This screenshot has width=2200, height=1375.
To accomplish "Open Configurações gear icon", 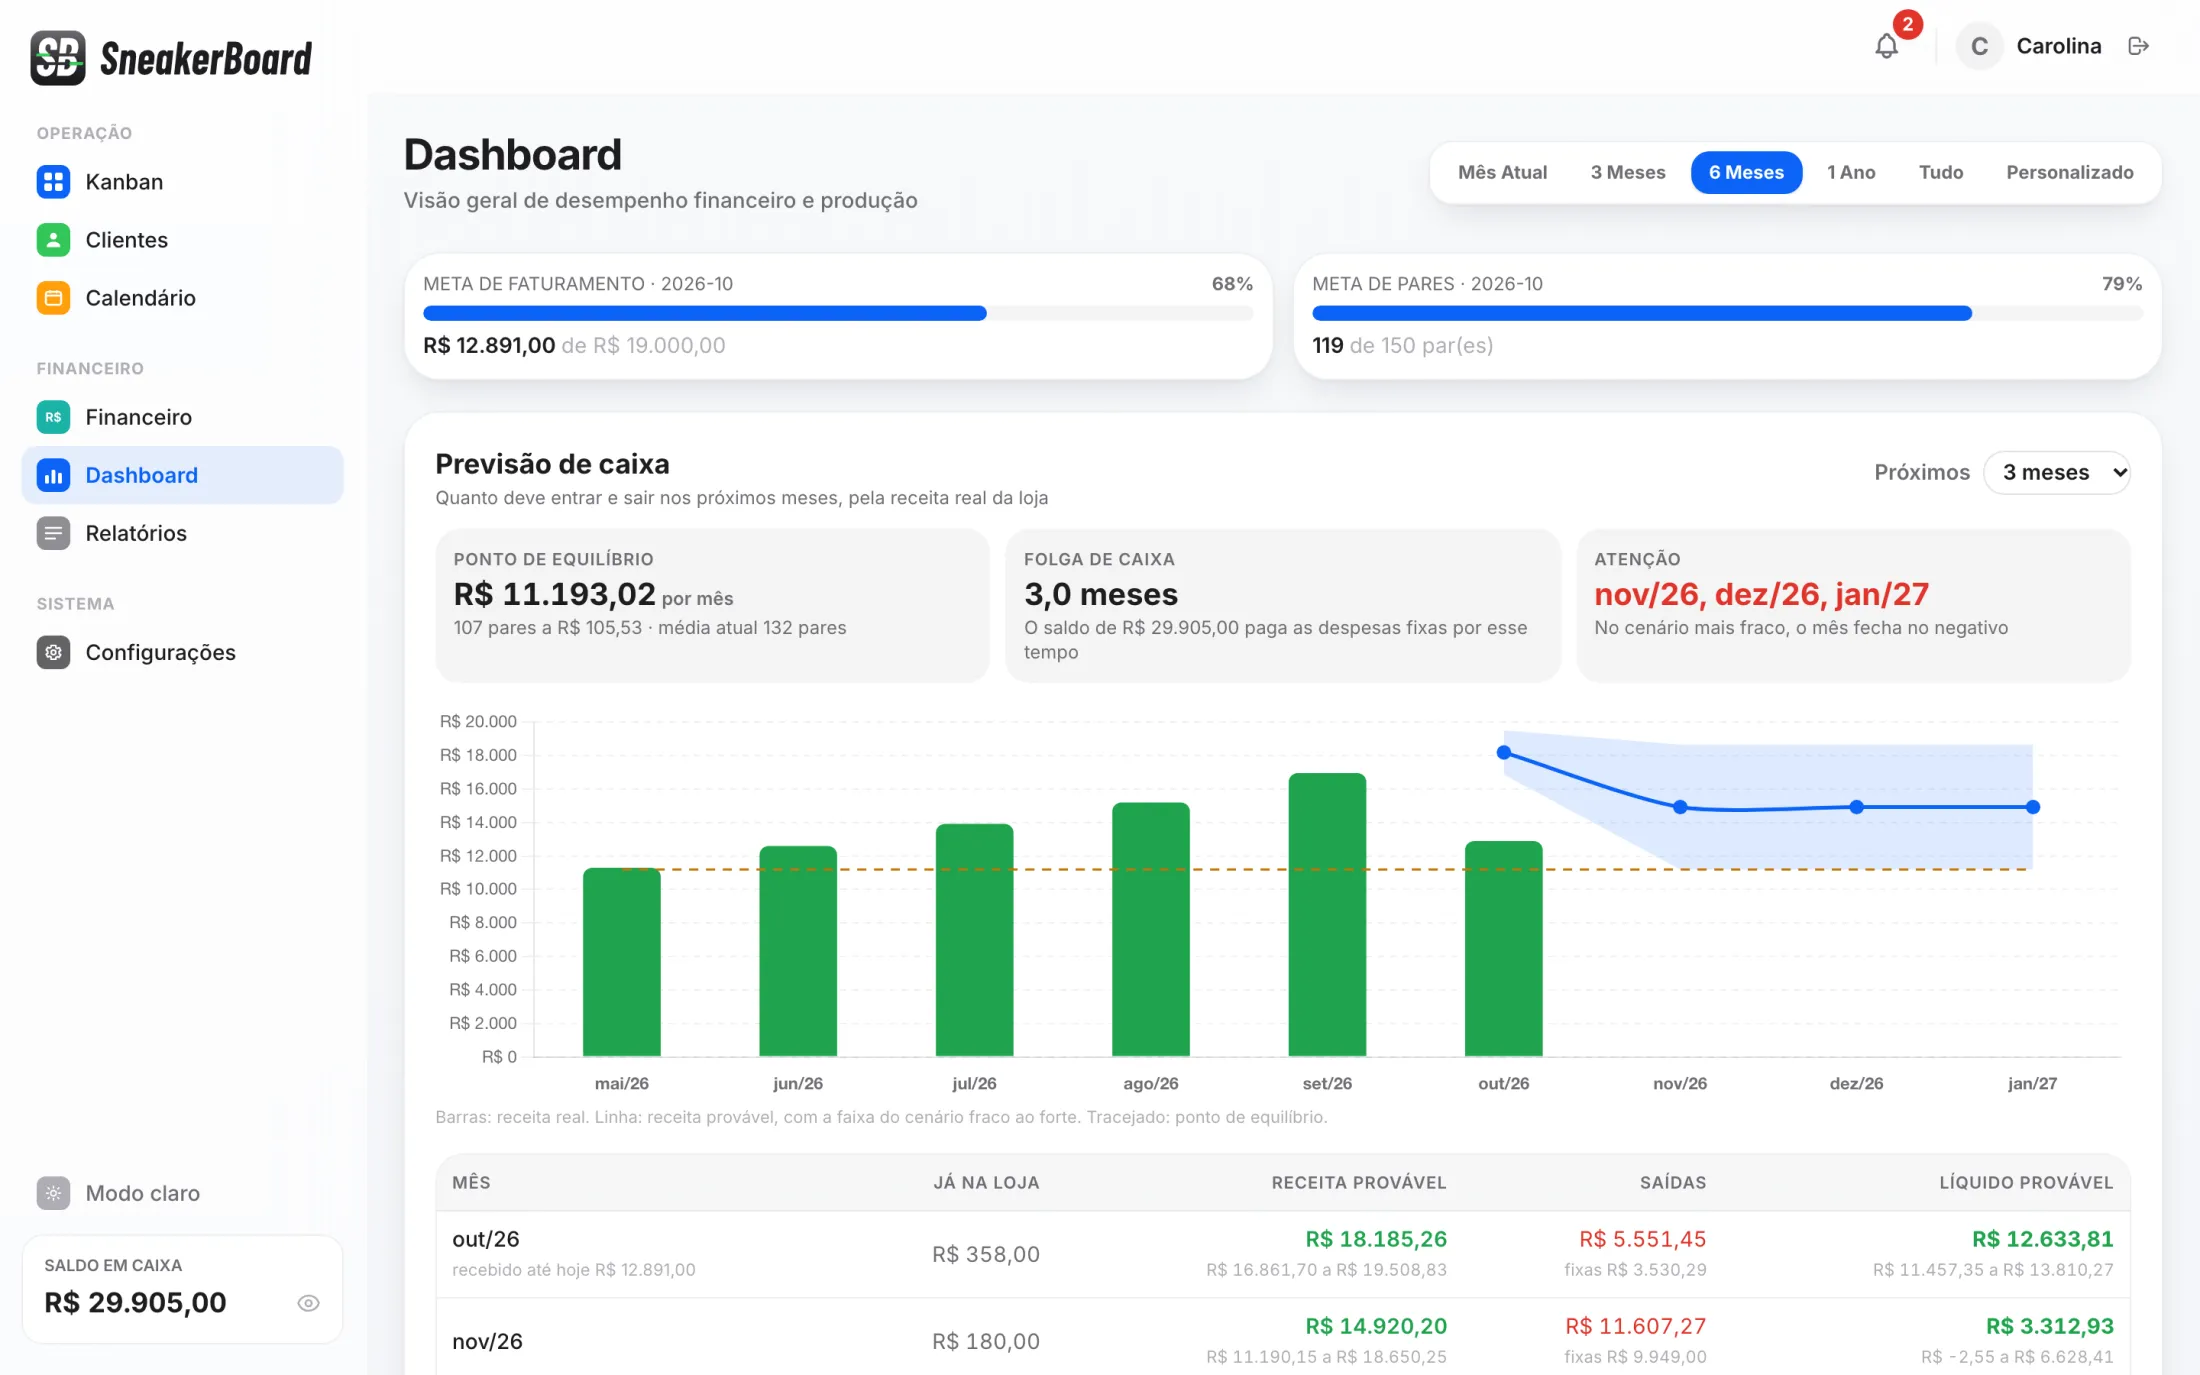I will click(x=53, y=652).
